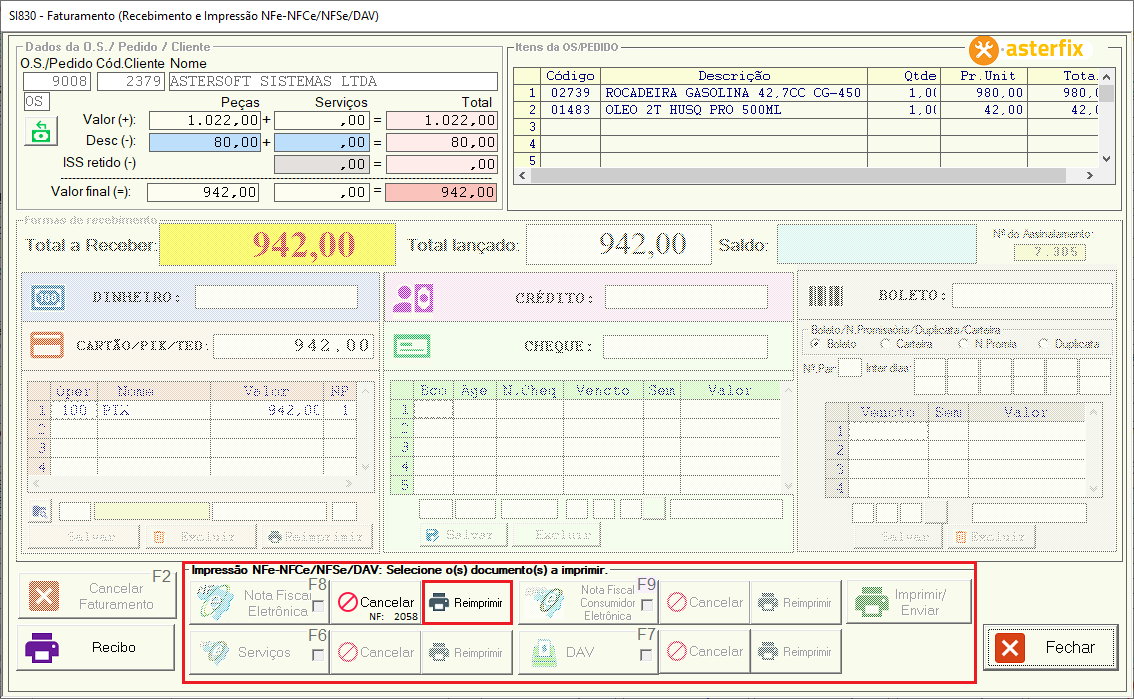Click Cancelar in the DAV row

[705, 652]
